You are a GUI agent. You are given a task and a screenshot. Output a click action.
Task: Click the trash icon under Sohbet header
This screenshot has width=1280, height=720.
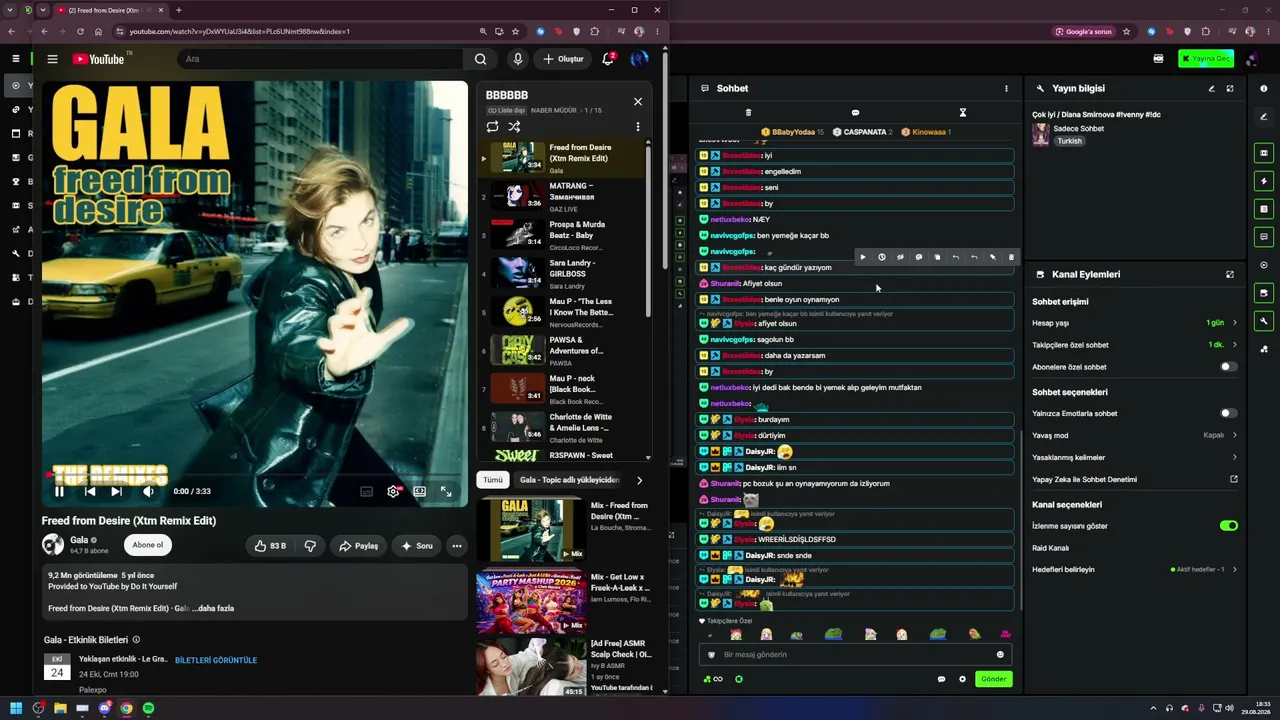pos(748,112)
